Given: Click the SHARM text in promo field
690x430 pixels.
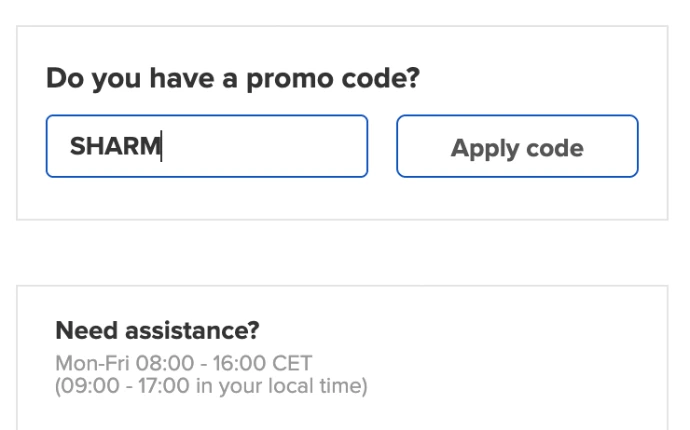Looking at the screenshot, I should pyautogui.click(x=114, y=147).
